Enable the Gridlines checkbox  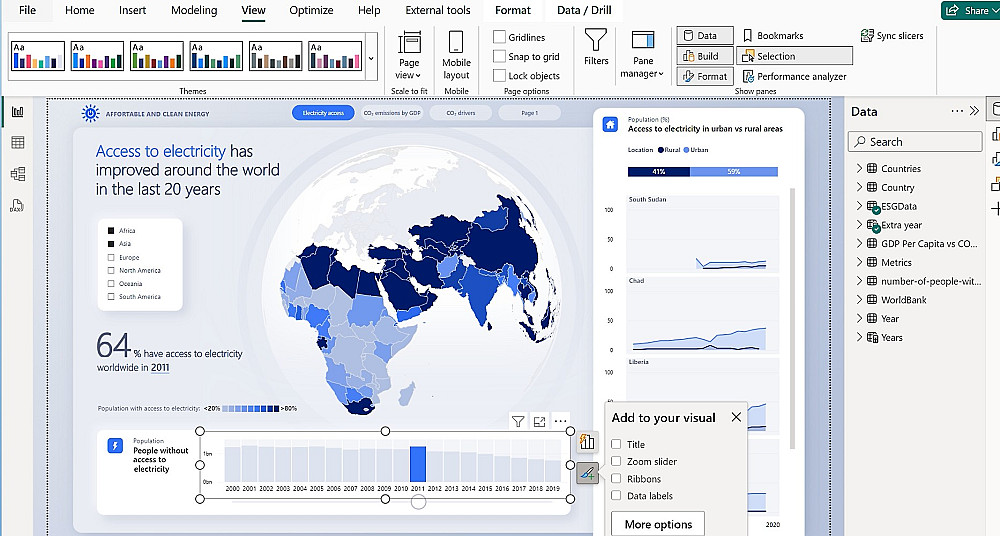point(499,37)
